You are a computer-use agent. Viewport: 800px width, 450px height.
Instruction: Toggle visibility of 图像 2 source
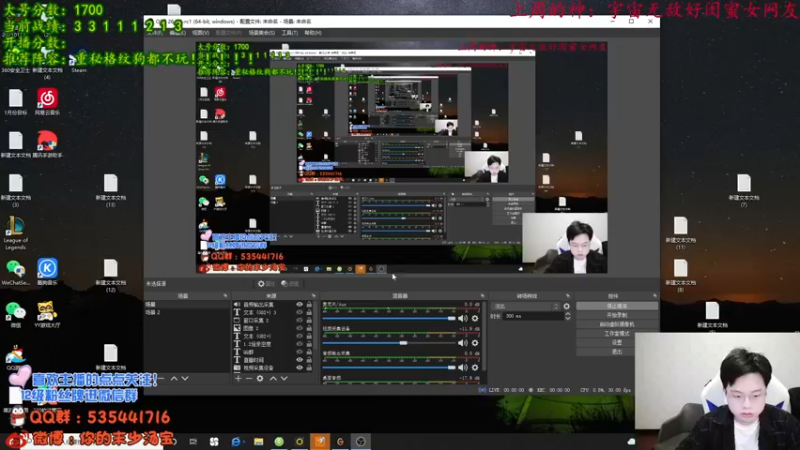(x=299, y=328)
